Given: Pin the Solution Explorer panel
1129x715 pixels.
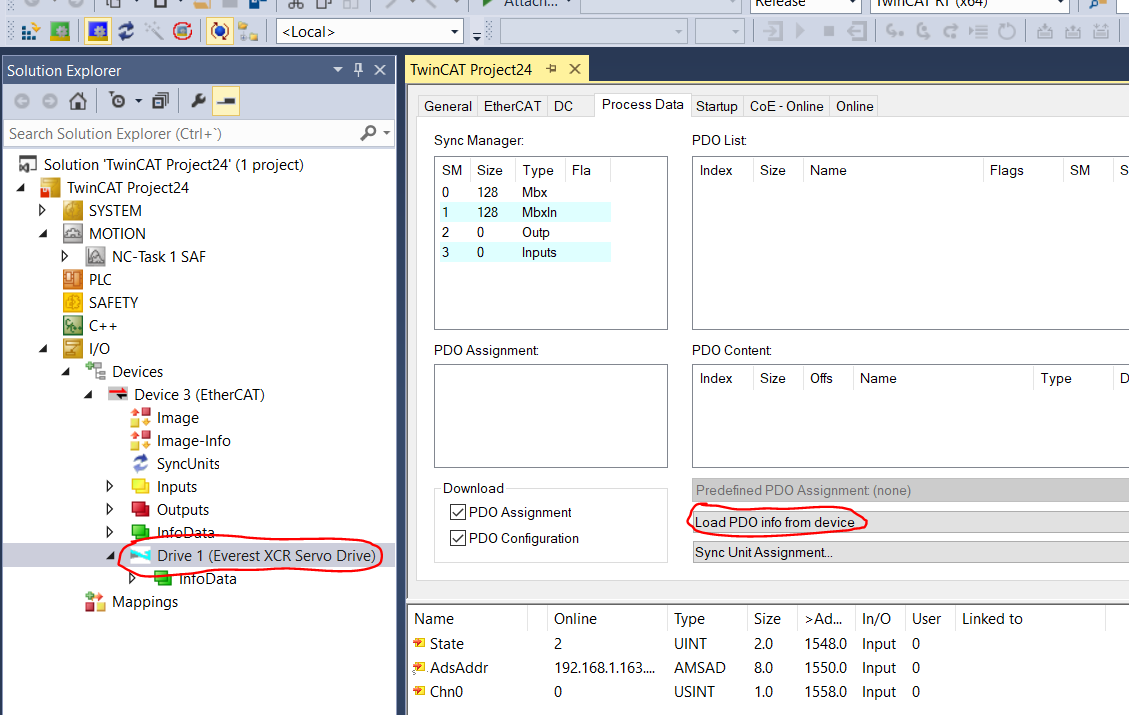Looking at the screenshot, I should pyautogui.click(x=359, y=70).
